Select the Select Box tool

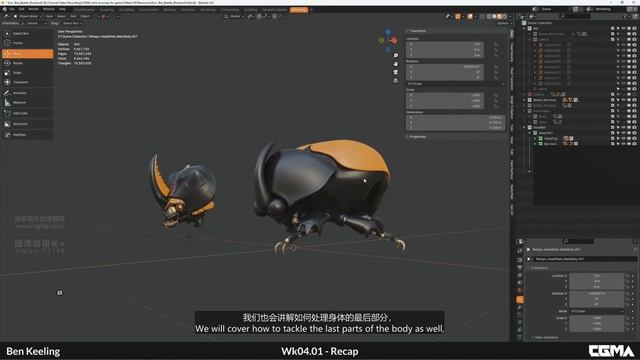click(x=27, y=33)
